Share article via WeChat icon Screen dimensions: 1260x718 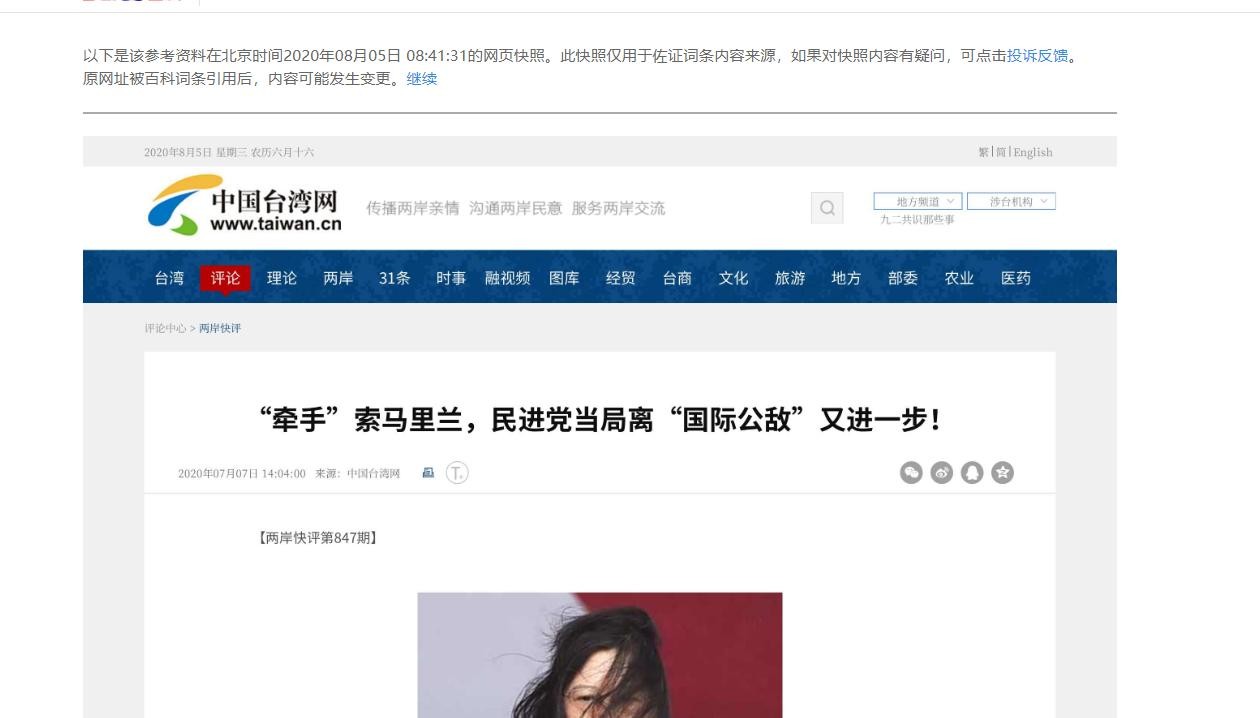point(911,473)
